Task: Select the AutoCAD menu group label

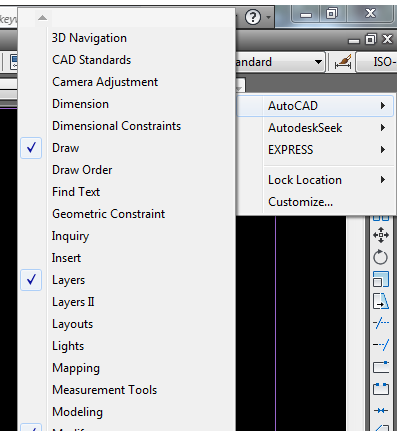Action: (293, 106)
